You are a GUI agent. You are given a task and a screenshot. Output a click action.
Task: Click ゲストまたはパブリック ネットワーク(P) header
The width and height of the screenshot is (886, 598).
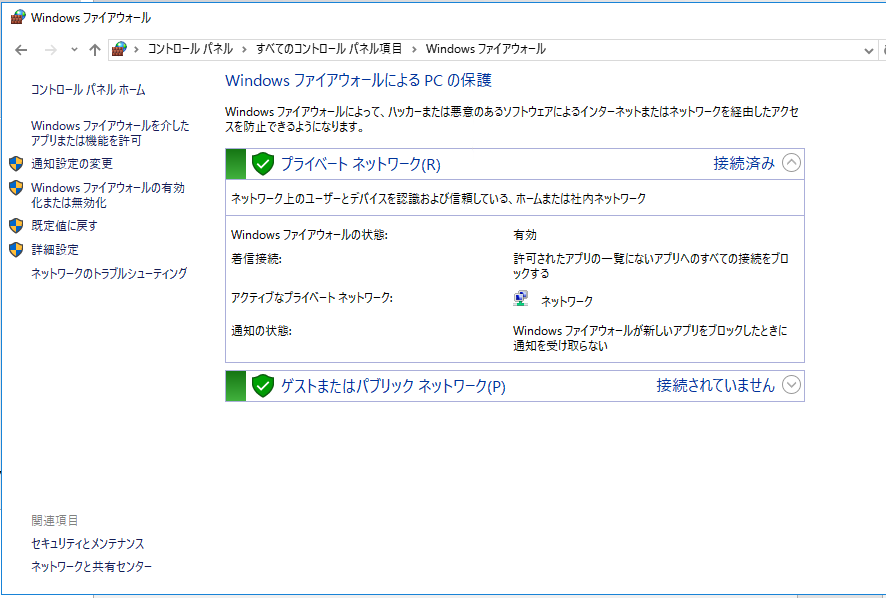(393, 387)
